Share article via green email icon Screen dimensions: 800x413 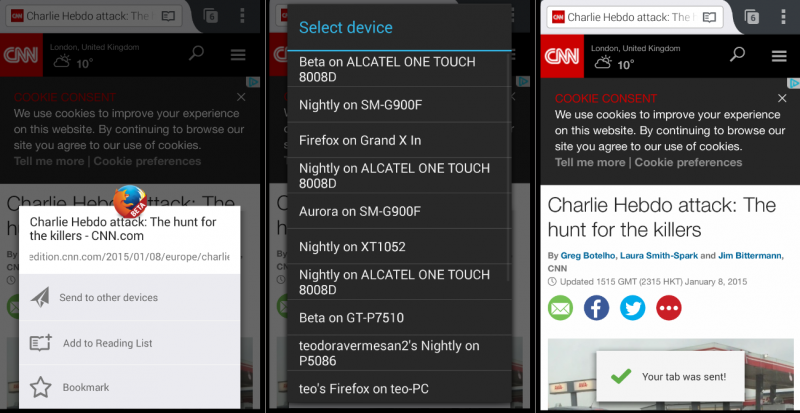coord(560,308)
